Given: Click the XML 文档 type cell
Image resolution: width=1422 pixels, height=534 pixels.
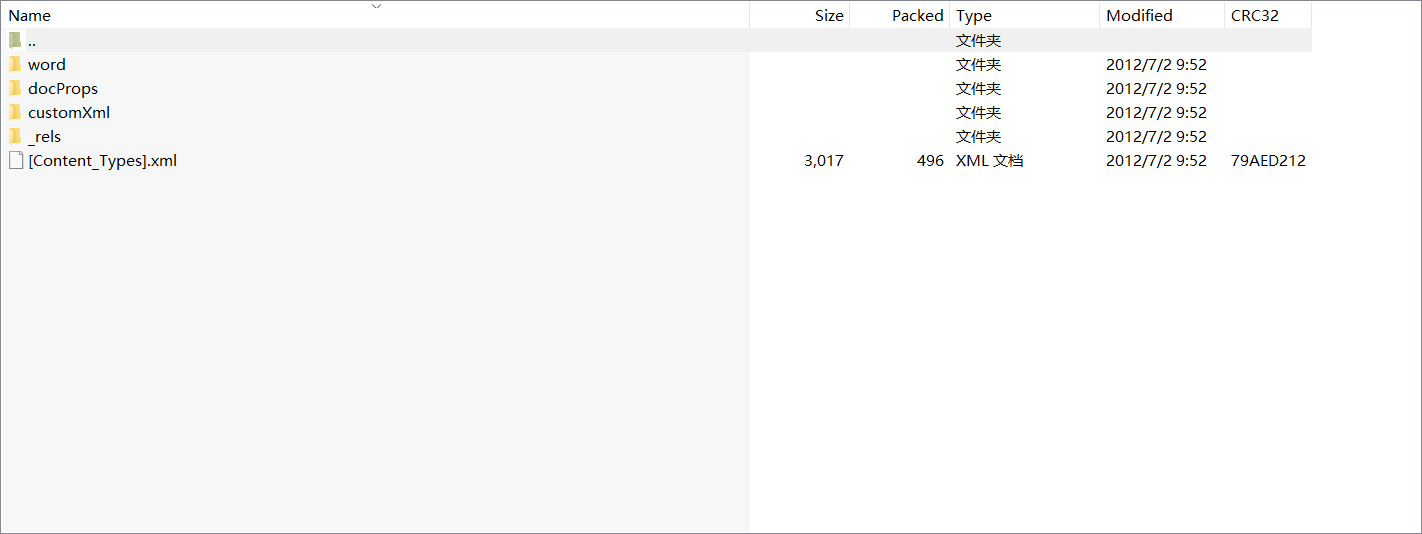Looking at the screenshot, I should (989, 160).
